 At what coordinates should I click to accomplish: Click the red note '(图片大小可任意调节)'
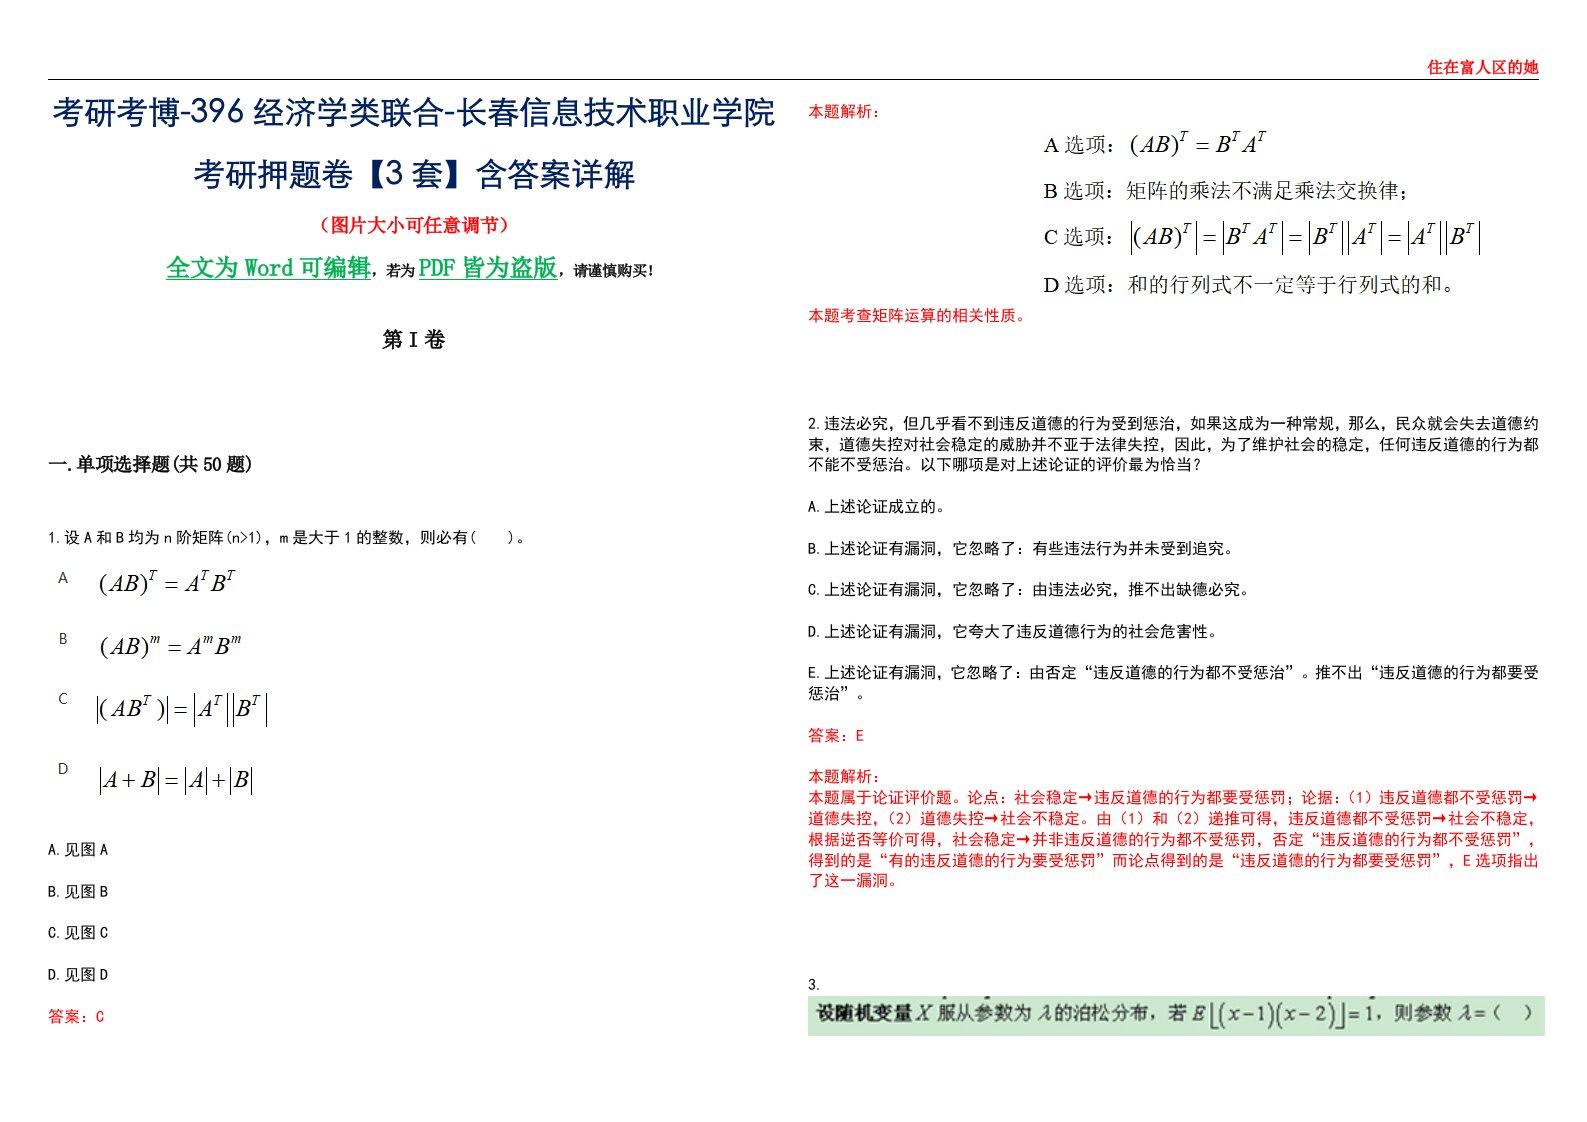414,225
